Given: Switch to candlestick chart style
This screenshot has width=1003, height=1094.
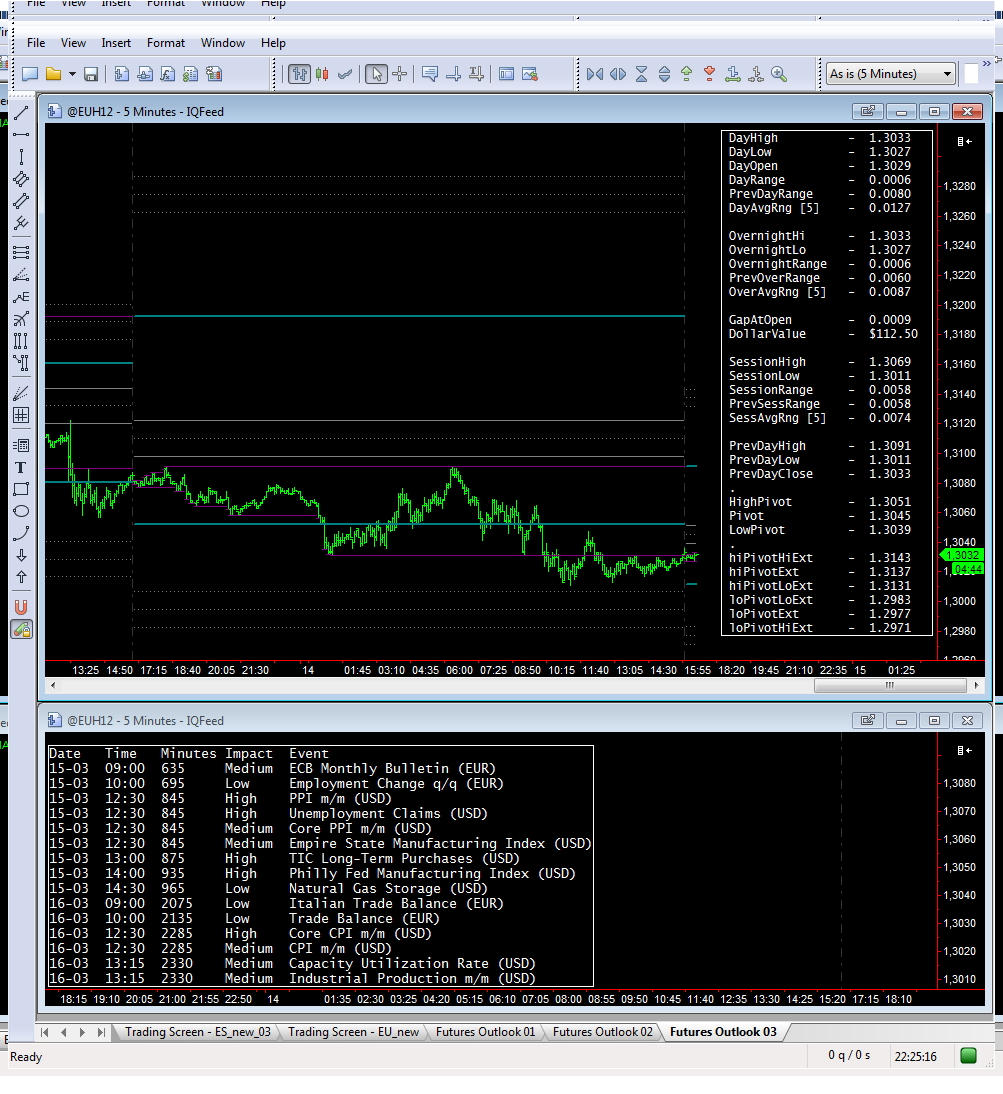Looking at the screenshot, I should click(x=322, y=74).
